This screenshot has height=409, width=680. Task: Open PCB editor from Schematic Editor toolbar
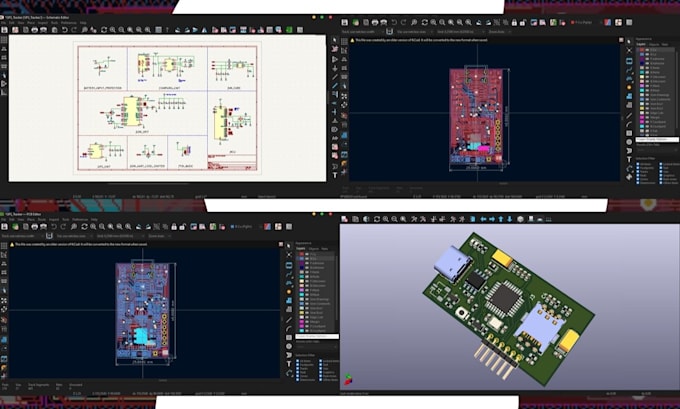click(x=289, y=29)
